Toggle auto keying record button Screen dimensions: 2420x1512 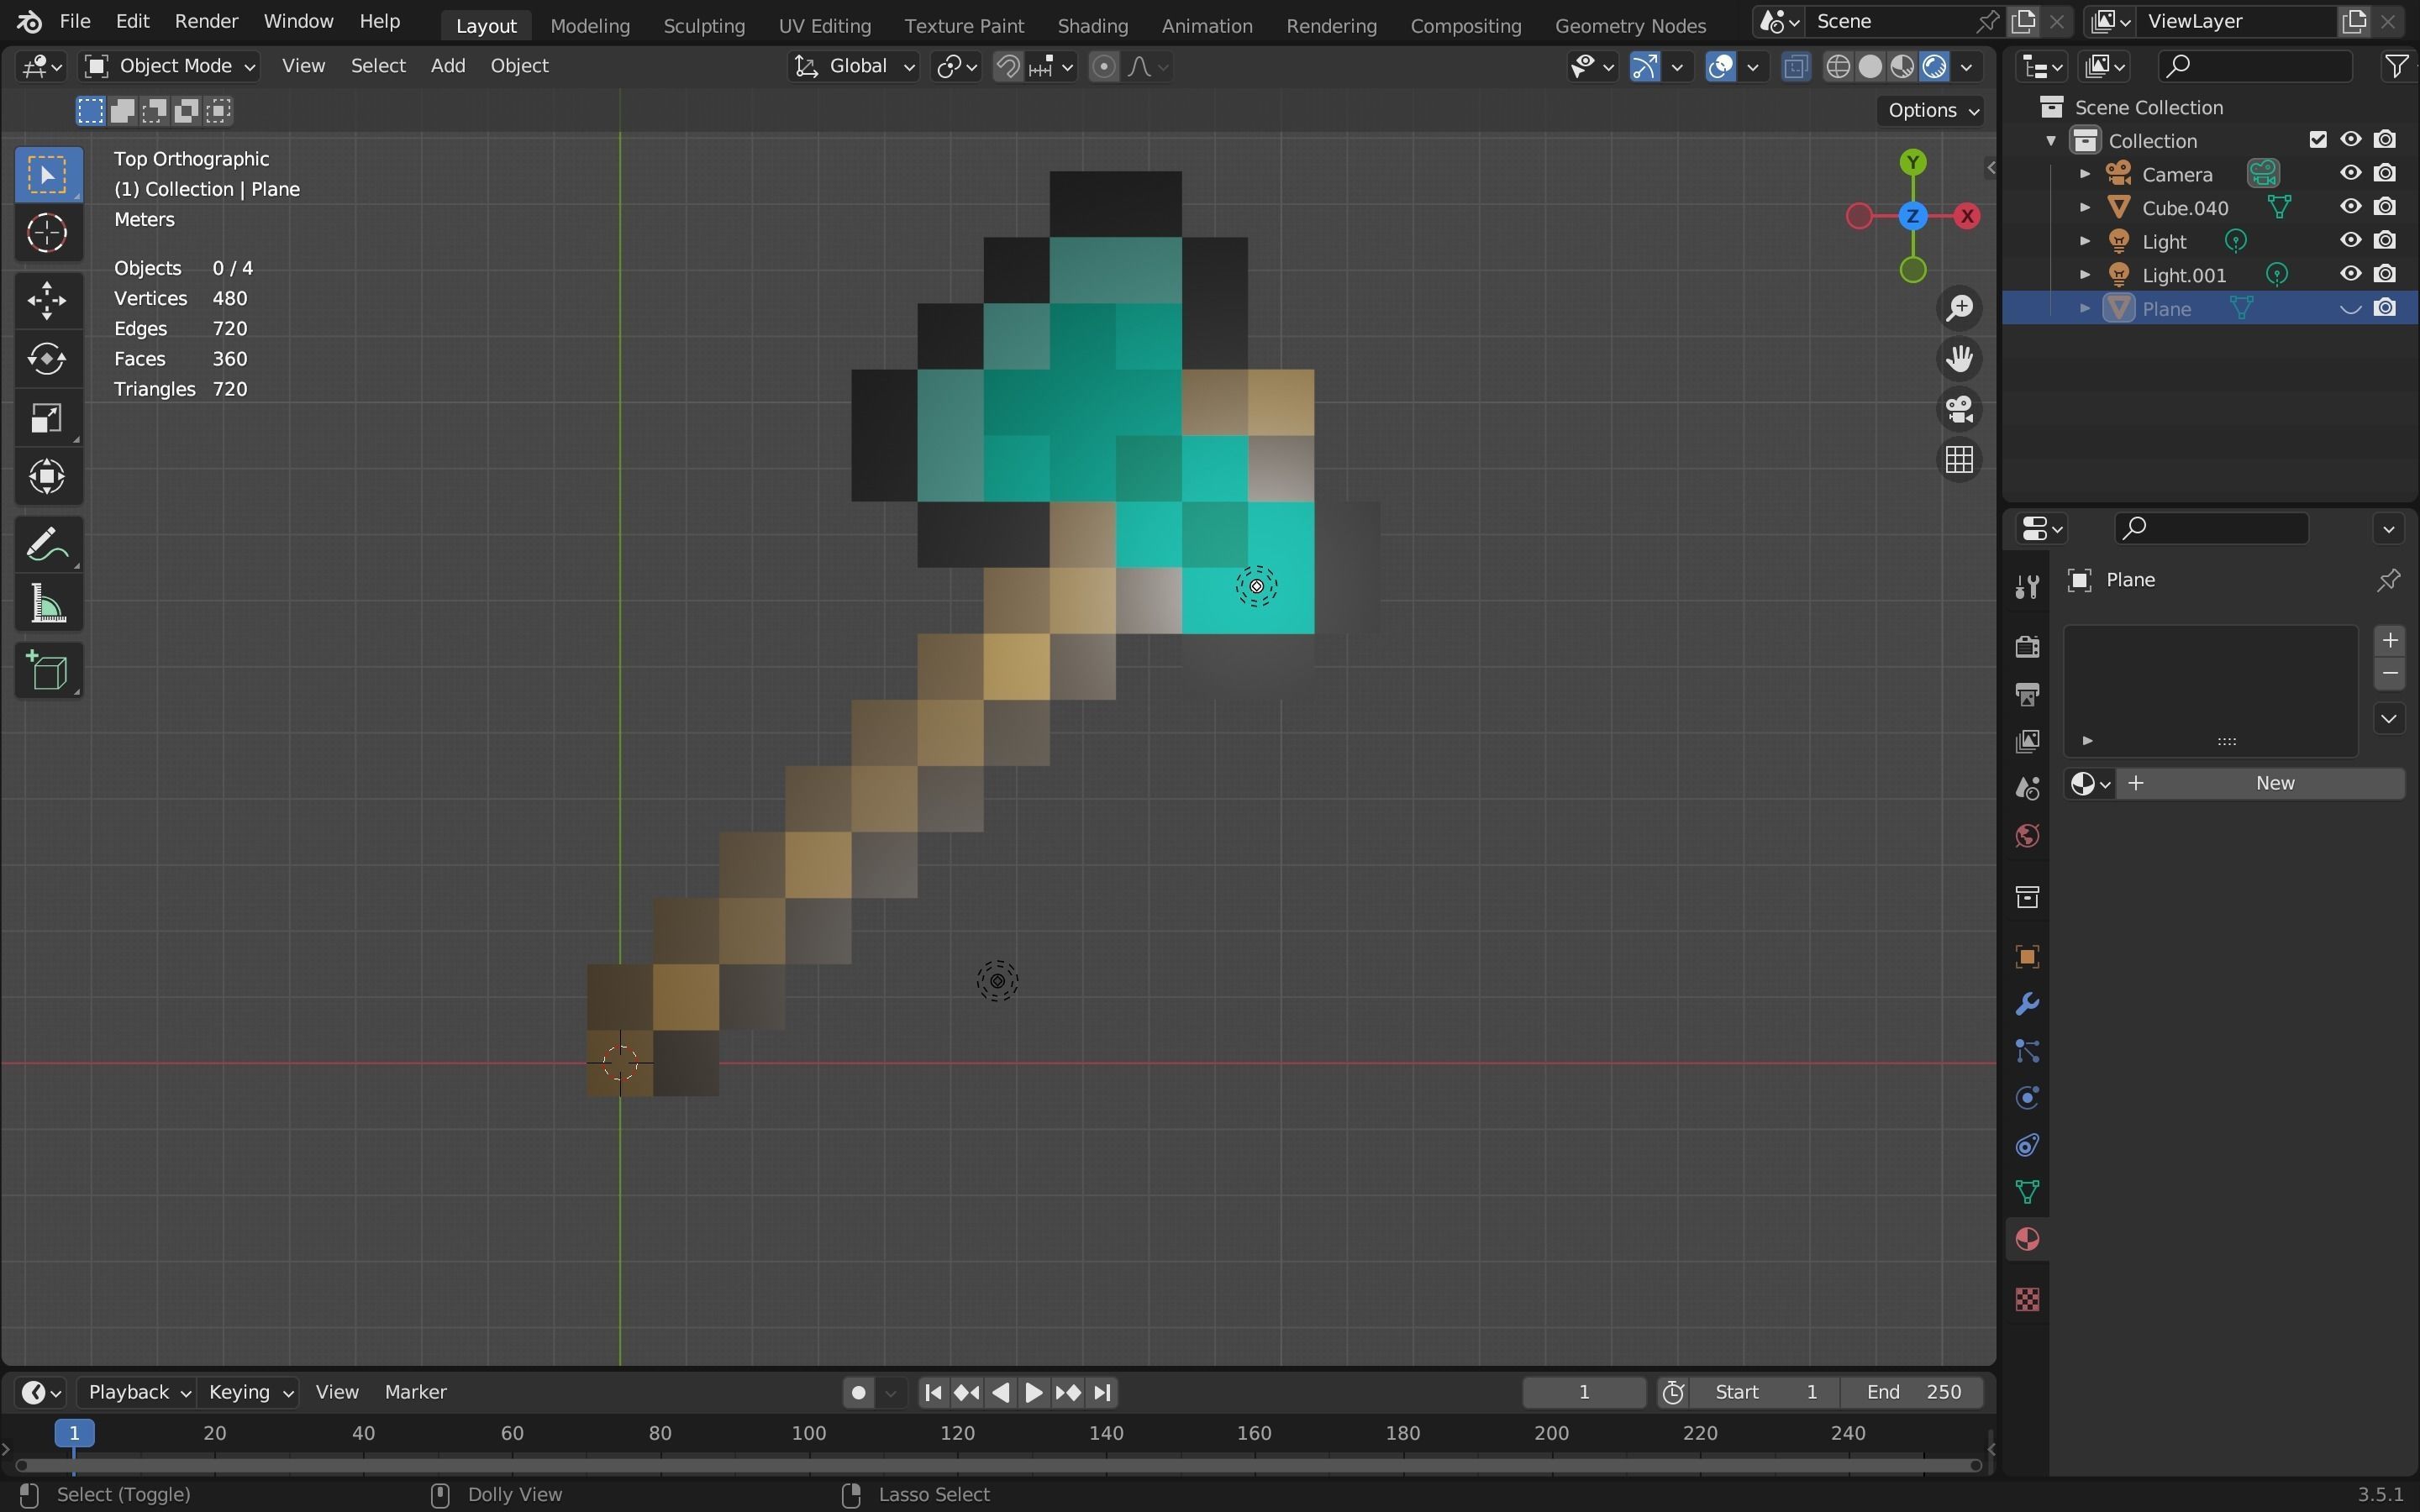[x=858, y=1392]
